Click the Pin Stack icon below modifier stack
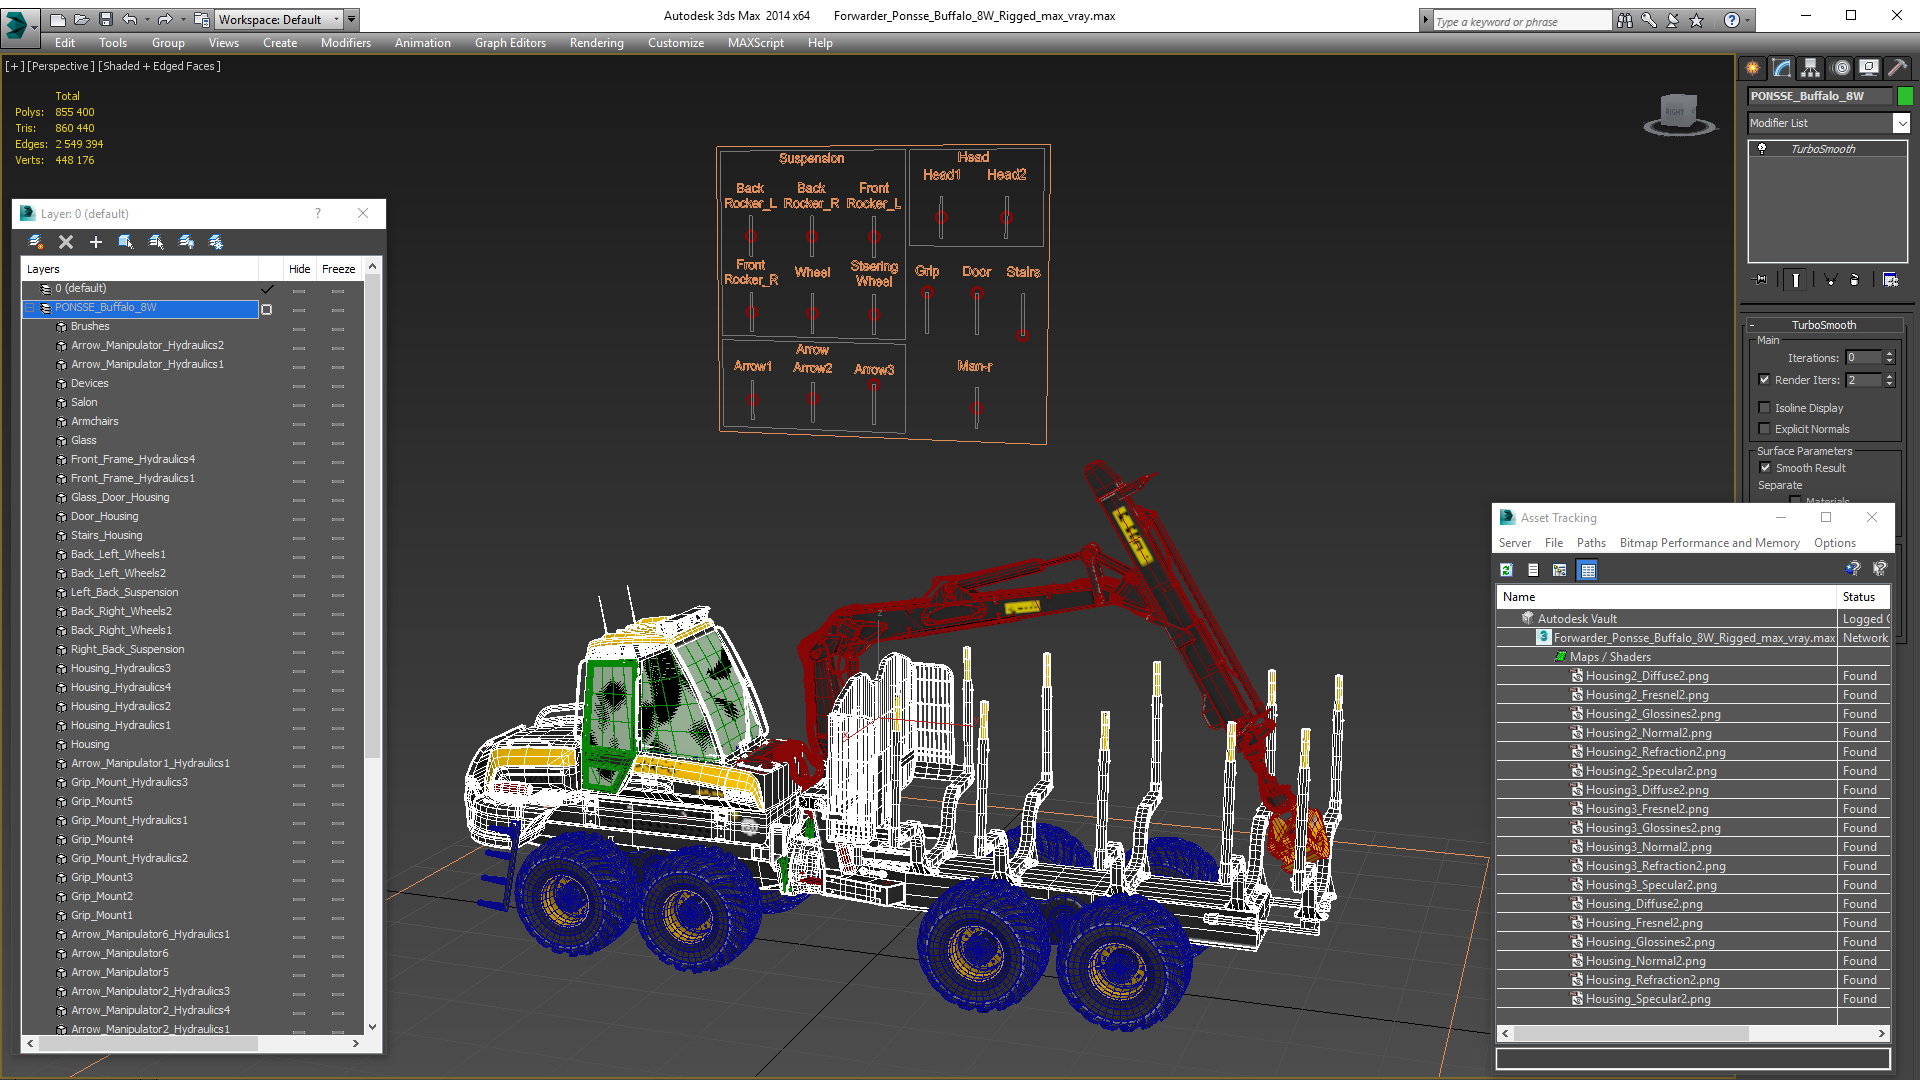The image size is (1920, 1080). tap(1761, 280)
